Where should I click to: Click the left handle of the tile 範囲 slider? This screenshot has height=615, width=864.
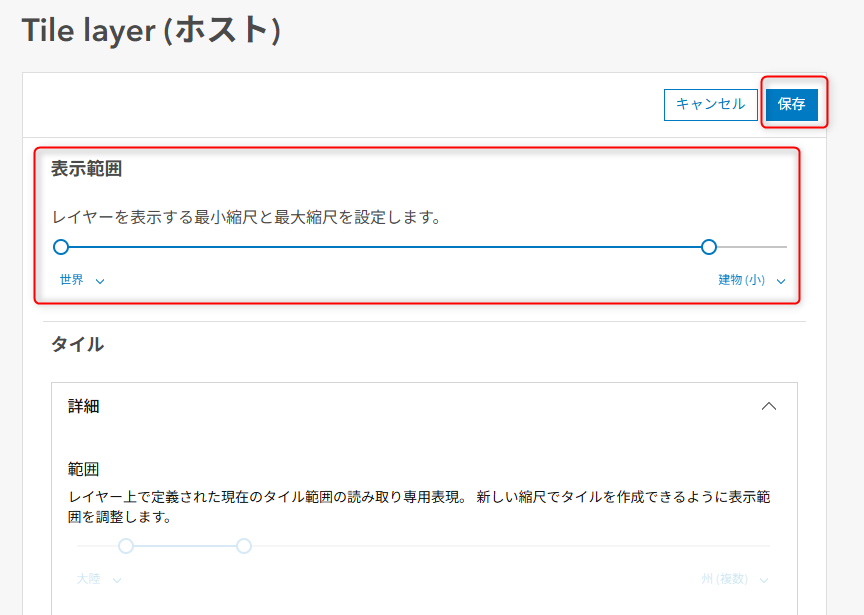pyautogui.click(x=126, y=546)
